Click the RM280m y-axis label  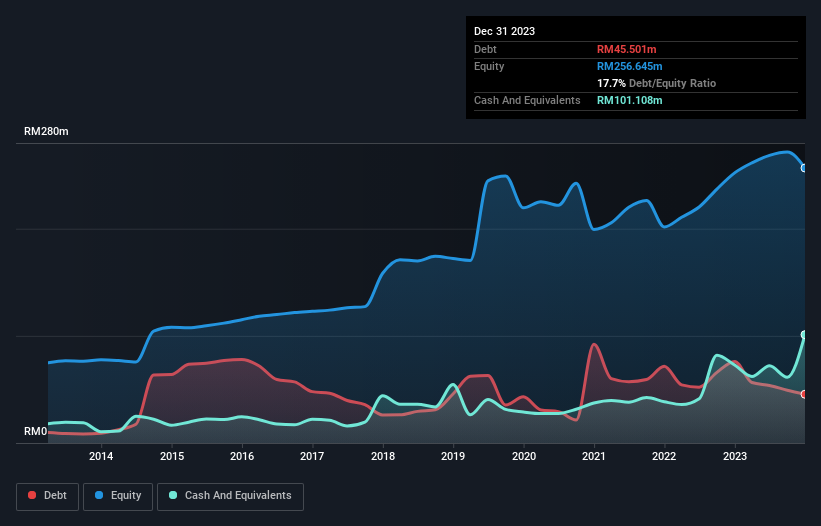pos(46,131)
